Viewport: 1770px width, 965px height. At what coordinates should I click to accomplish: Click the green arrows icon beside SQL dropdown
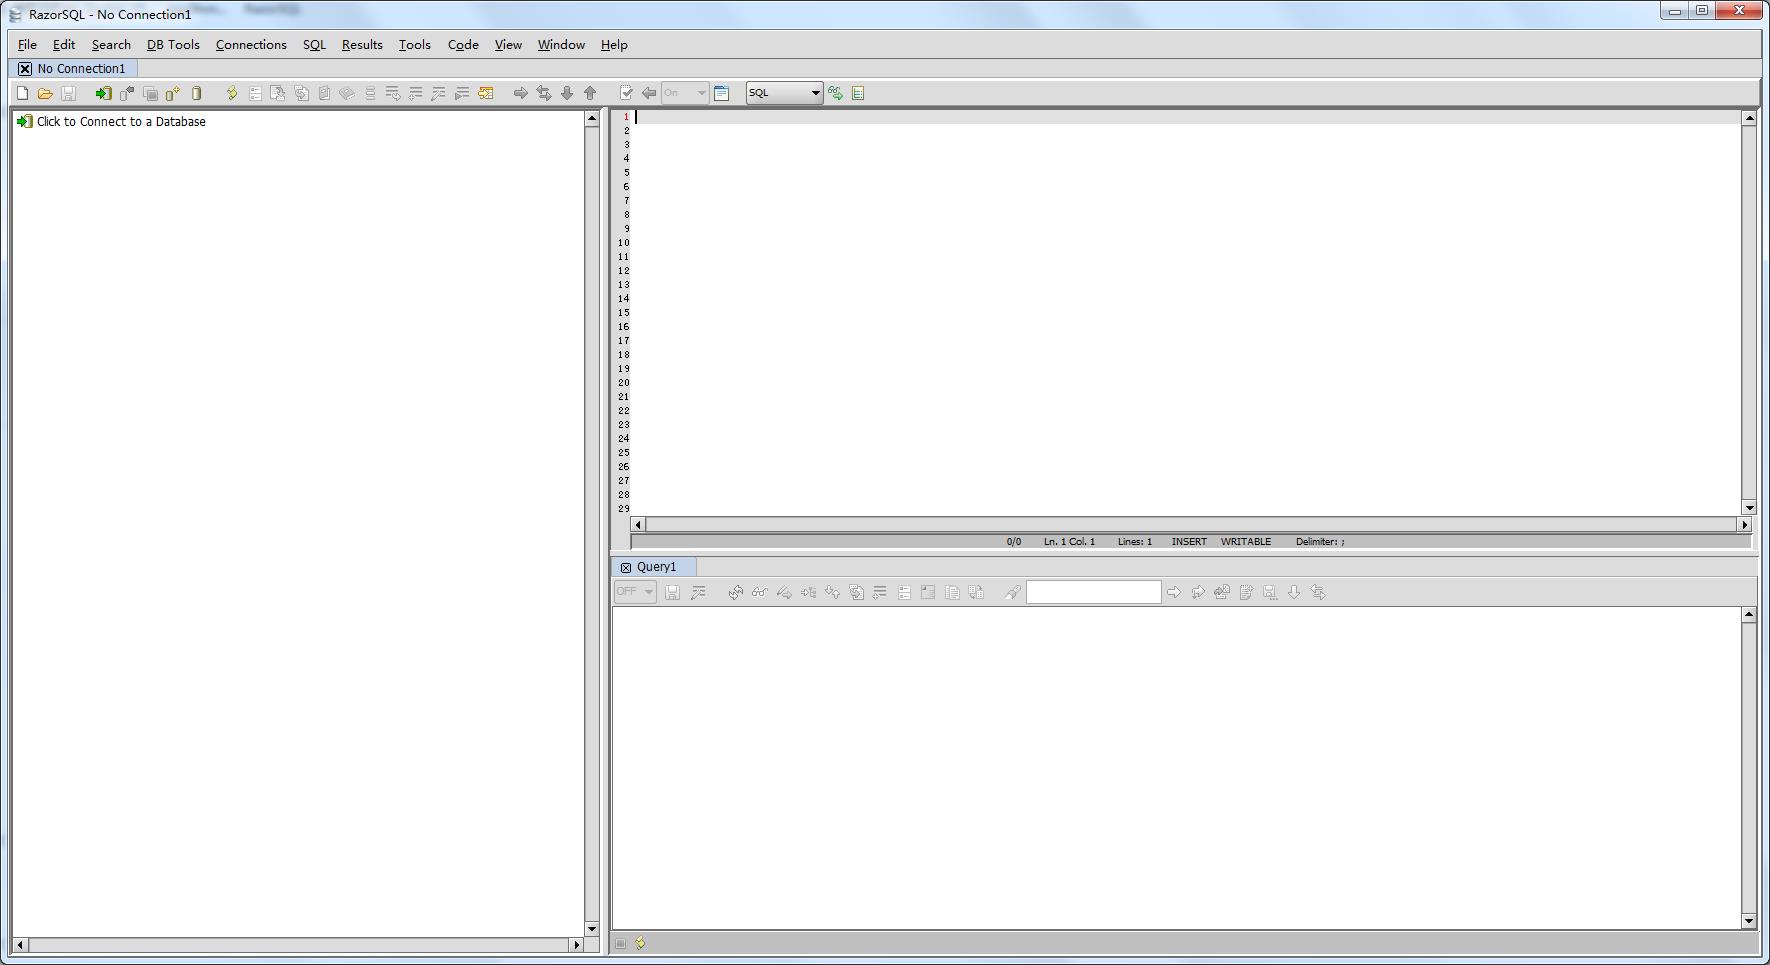click(835, 93)
